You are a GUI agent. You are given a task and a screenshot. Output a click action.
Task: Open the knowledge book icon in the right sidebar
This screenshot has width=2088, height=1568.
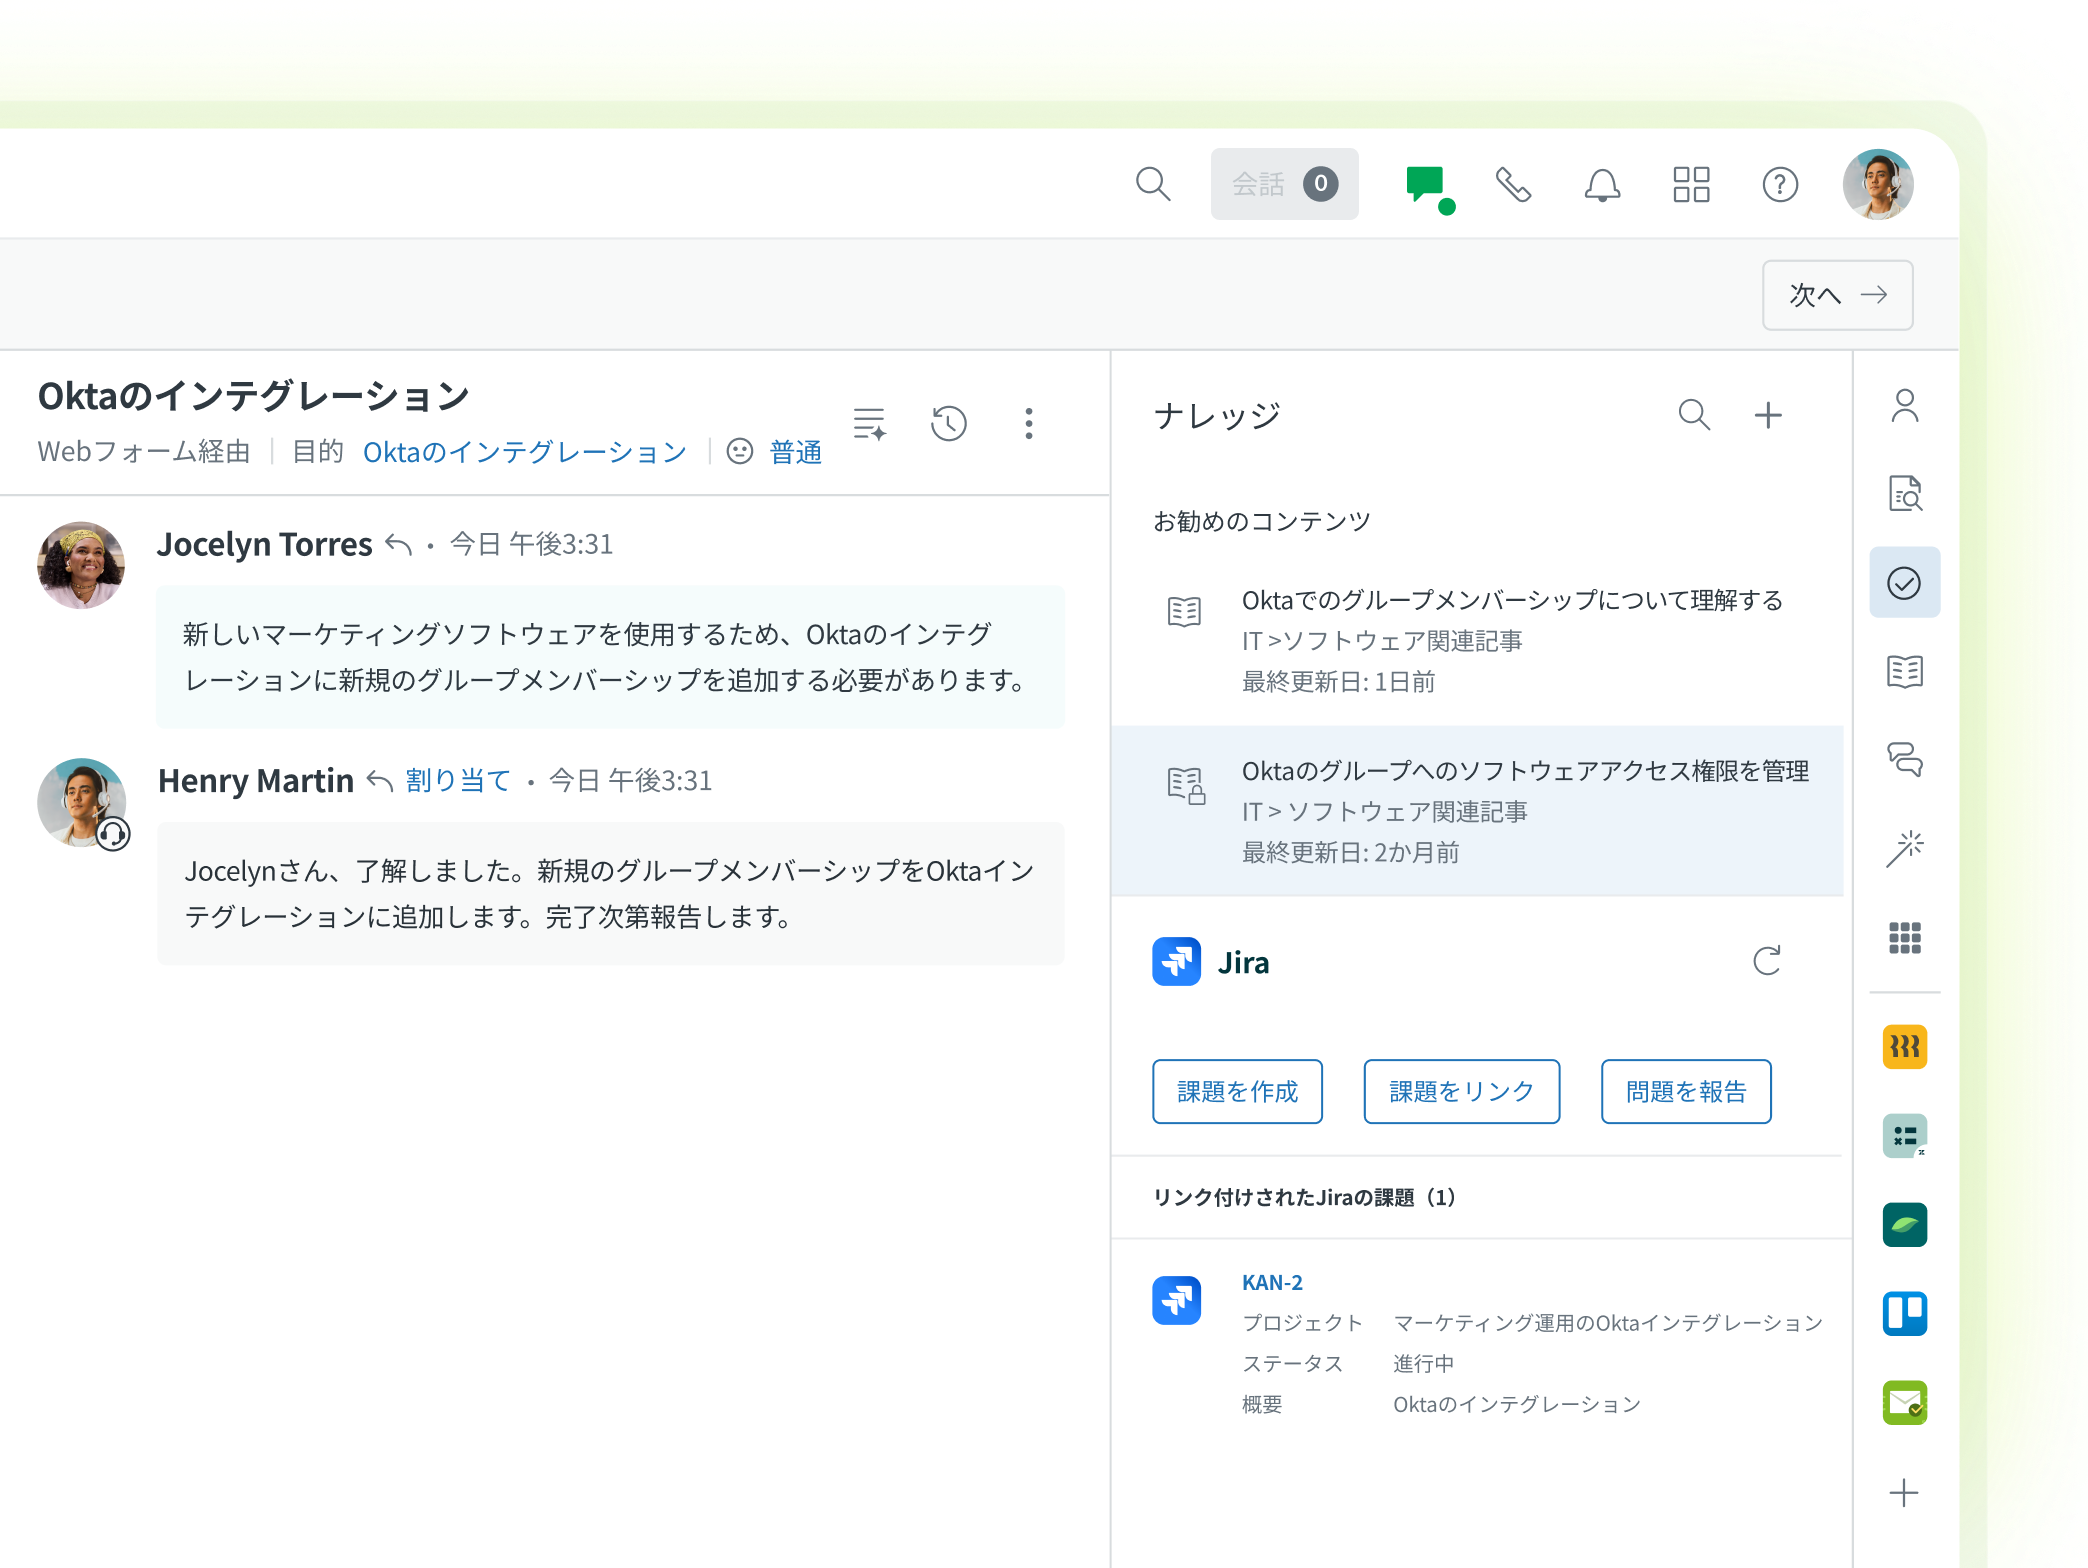[1905, 671]
